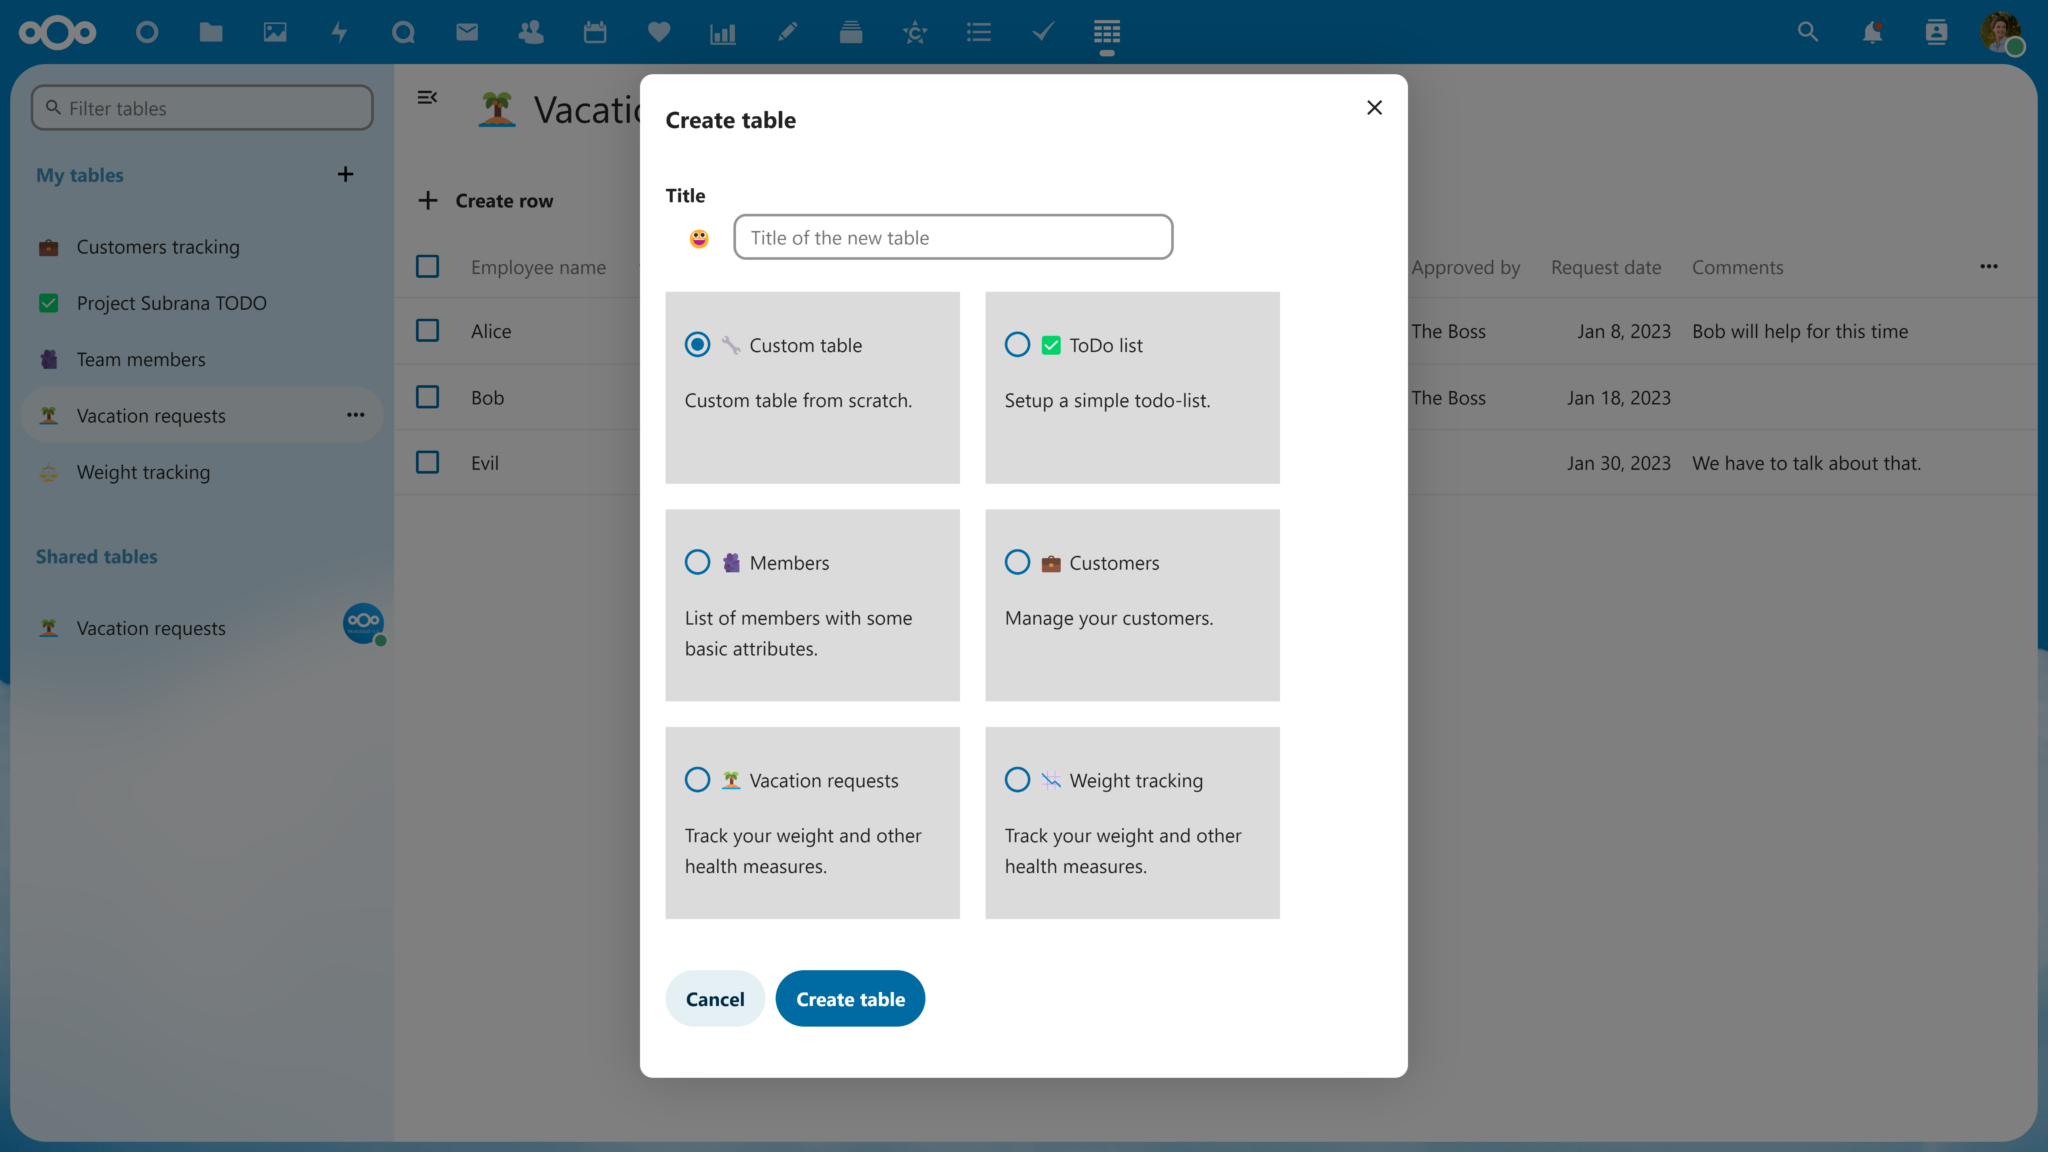Open the three-dot menu for Vacation requests
The image size is (2048, 1152).
coord(355,415)
